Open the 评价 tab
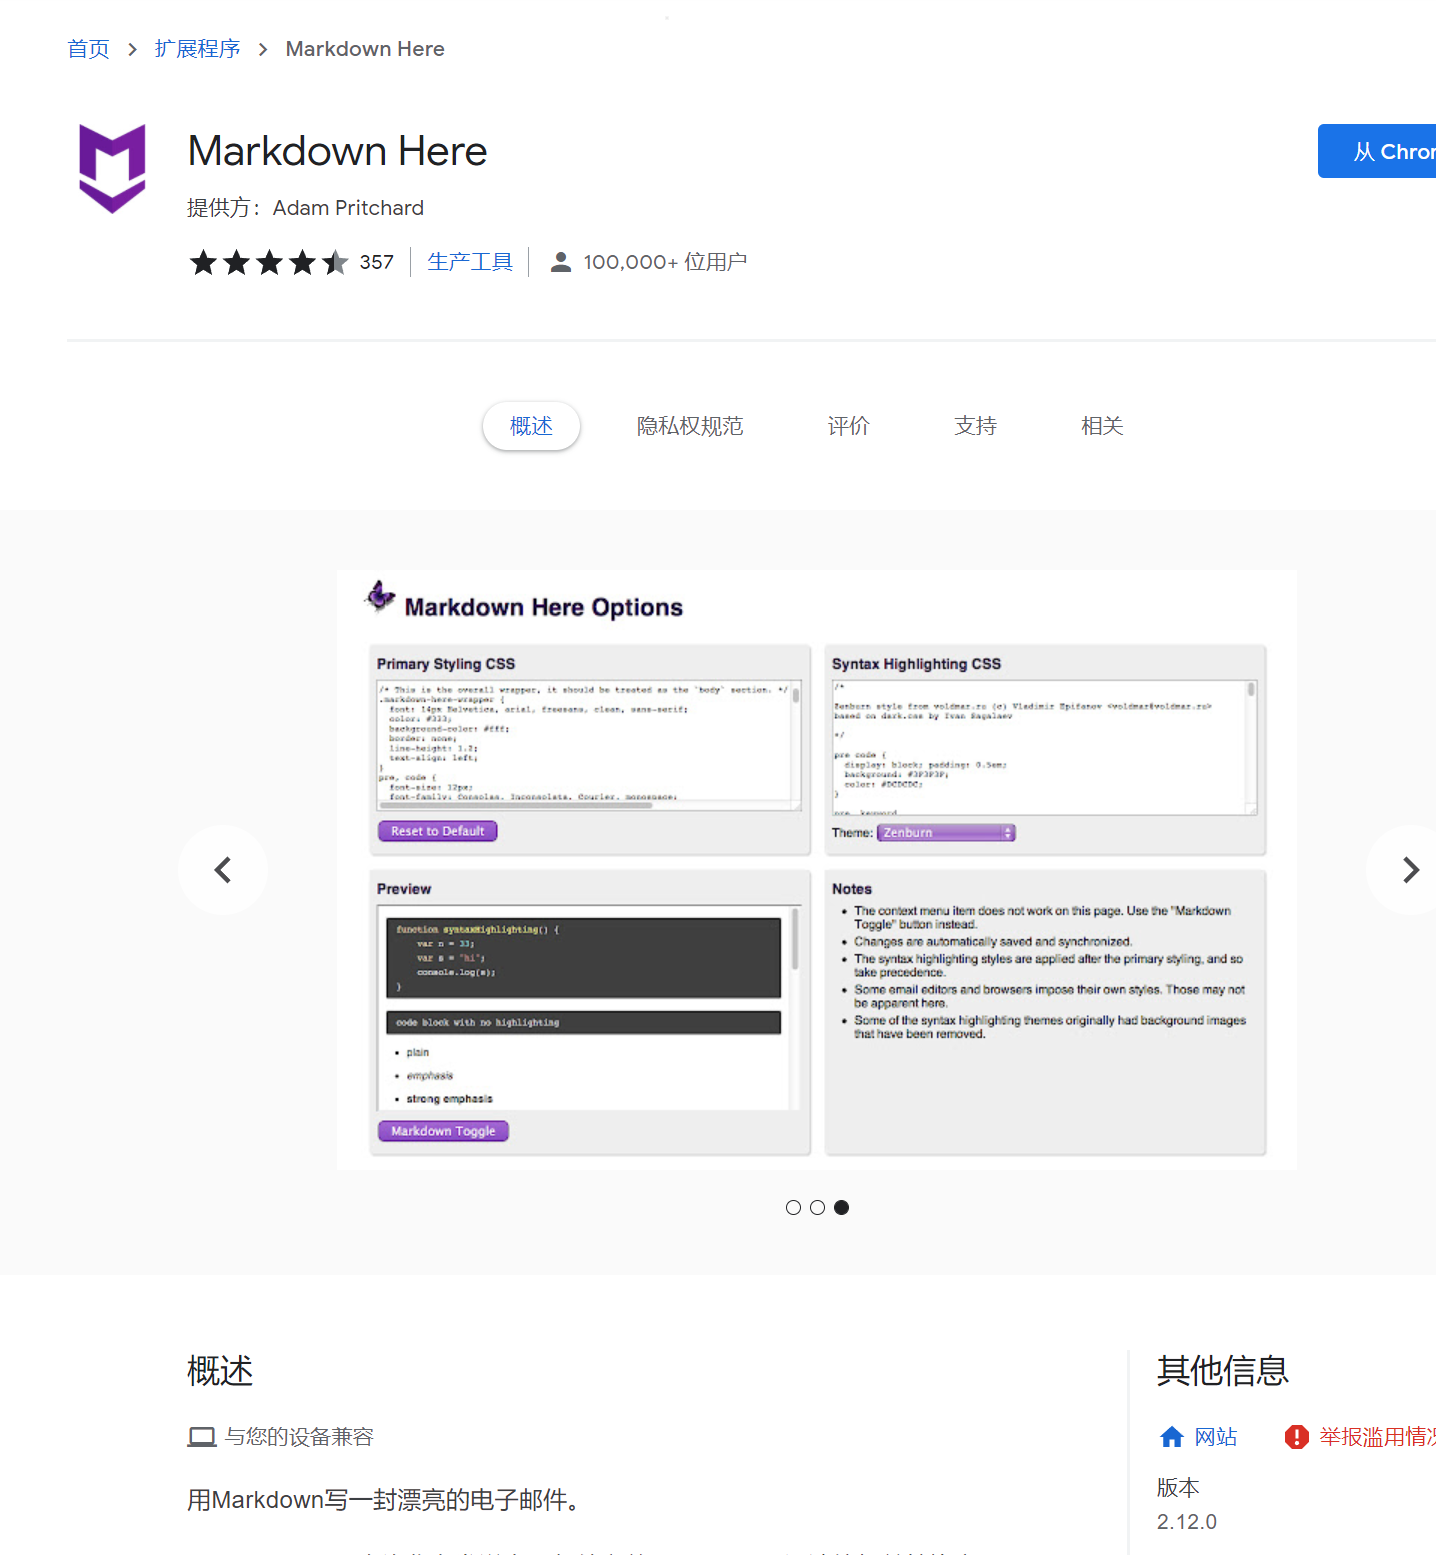This screenshot has height=1555, width=1436. [848, 426]
